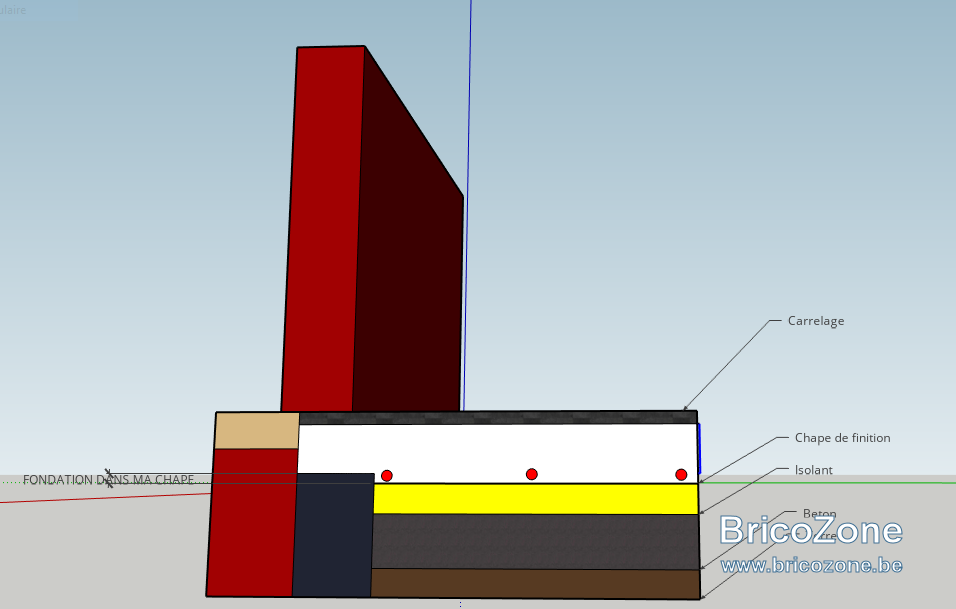Click the dark gray concrete layer
This screenshot has height=609, width=956.
point(535,542)
